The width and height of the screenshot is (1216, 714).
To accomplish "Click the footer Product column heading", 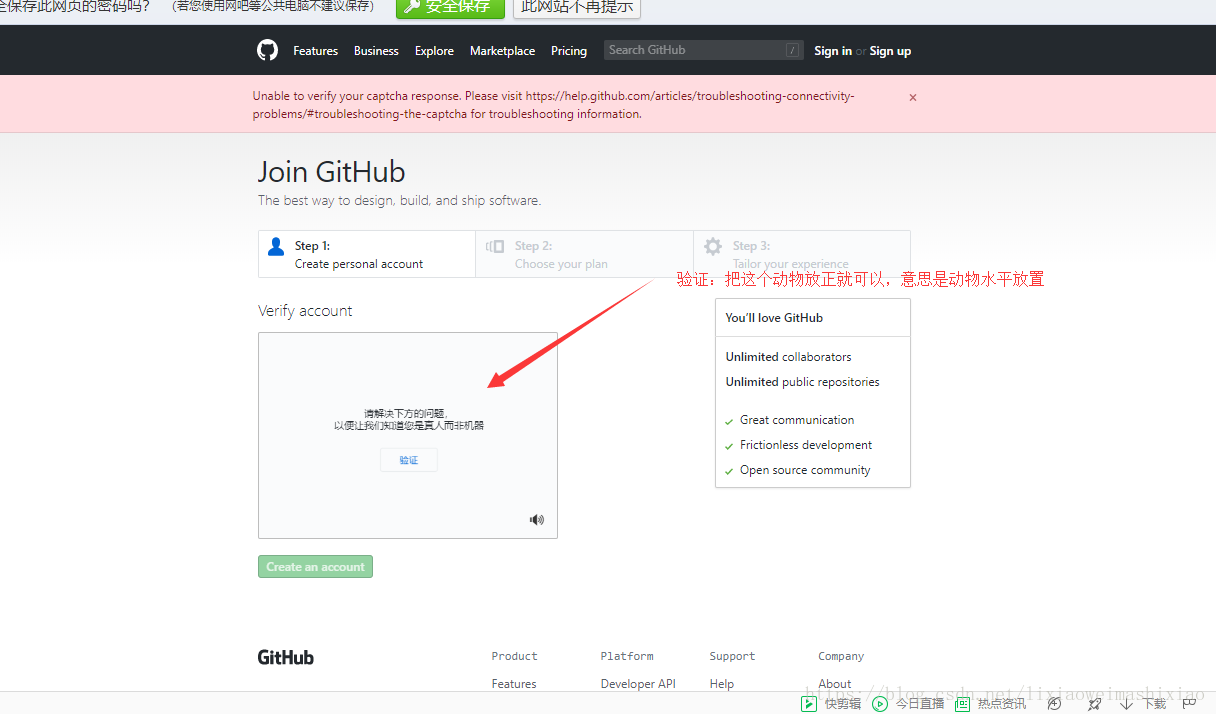I will [x=514, y=656].
